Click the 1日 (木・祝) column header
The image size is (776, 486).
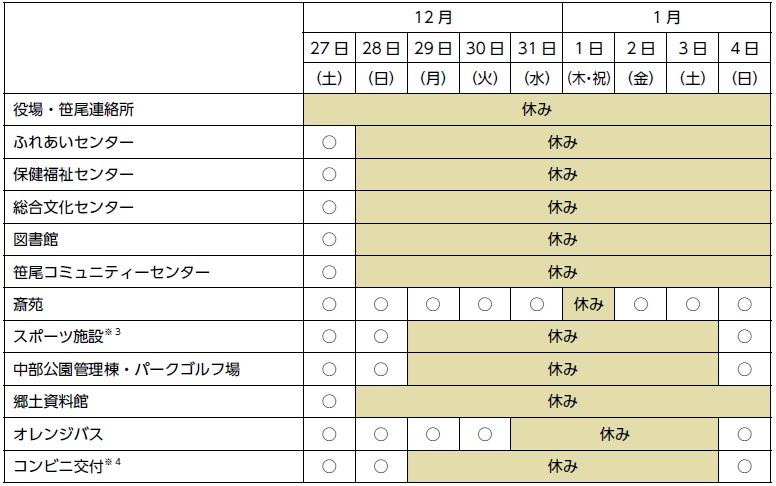point(588,62)
